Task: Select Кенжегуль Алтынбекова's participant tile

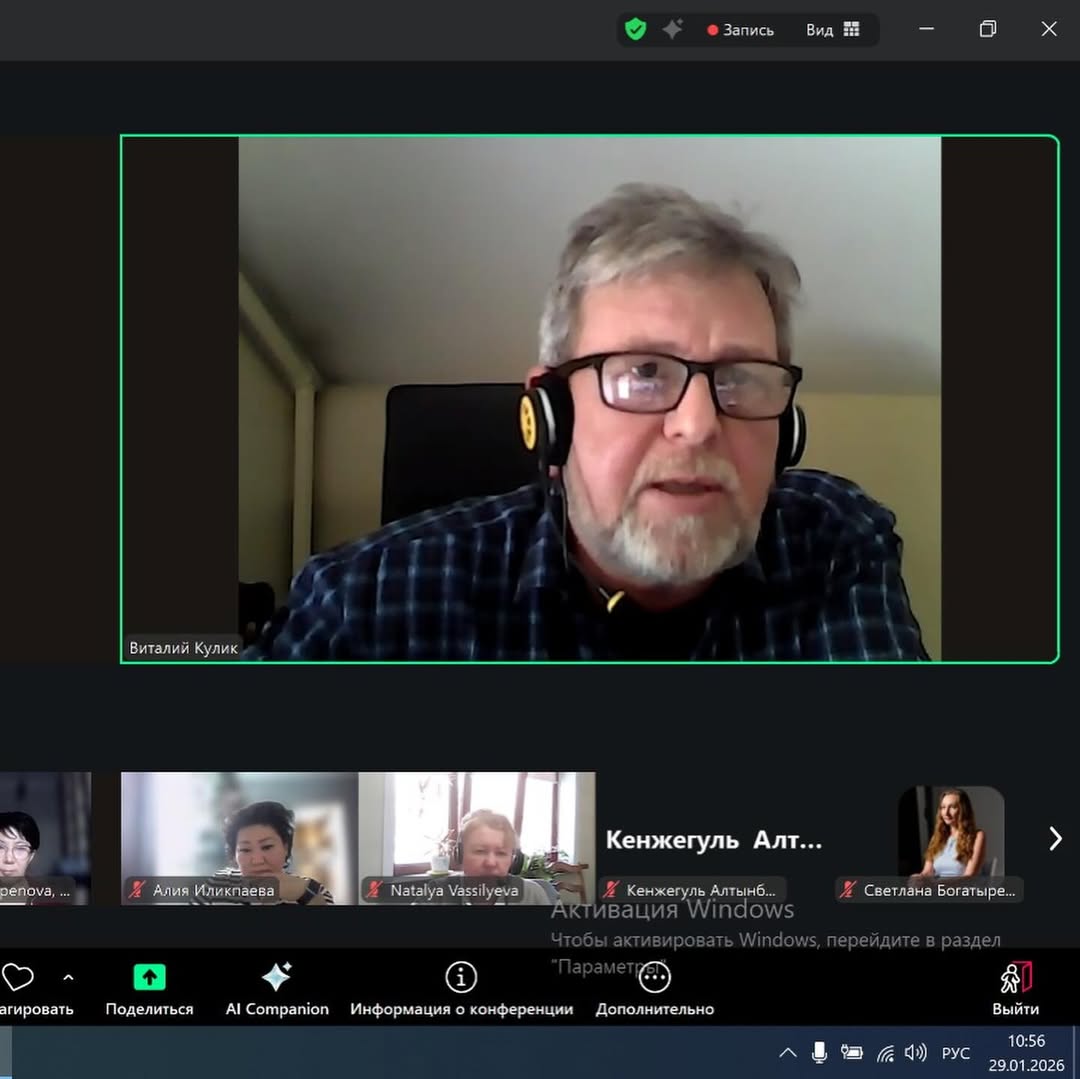Action: 713,840
